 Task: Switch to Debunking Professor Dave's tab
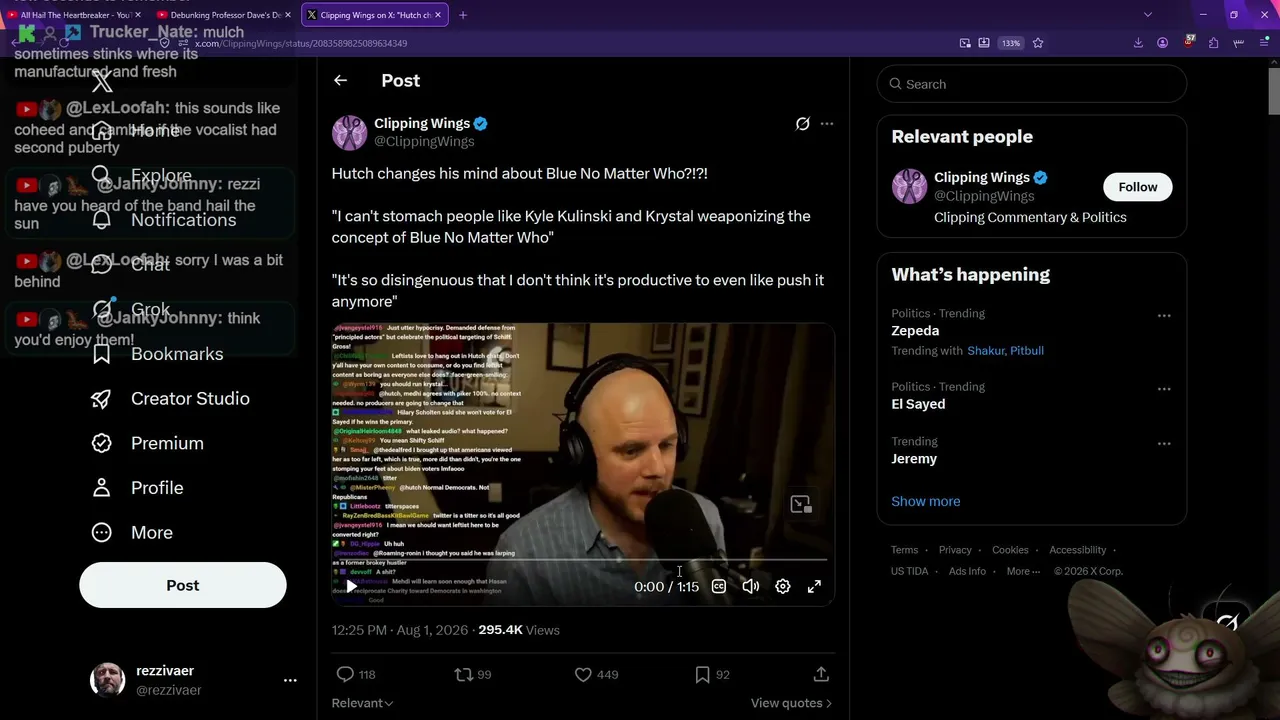225,15
